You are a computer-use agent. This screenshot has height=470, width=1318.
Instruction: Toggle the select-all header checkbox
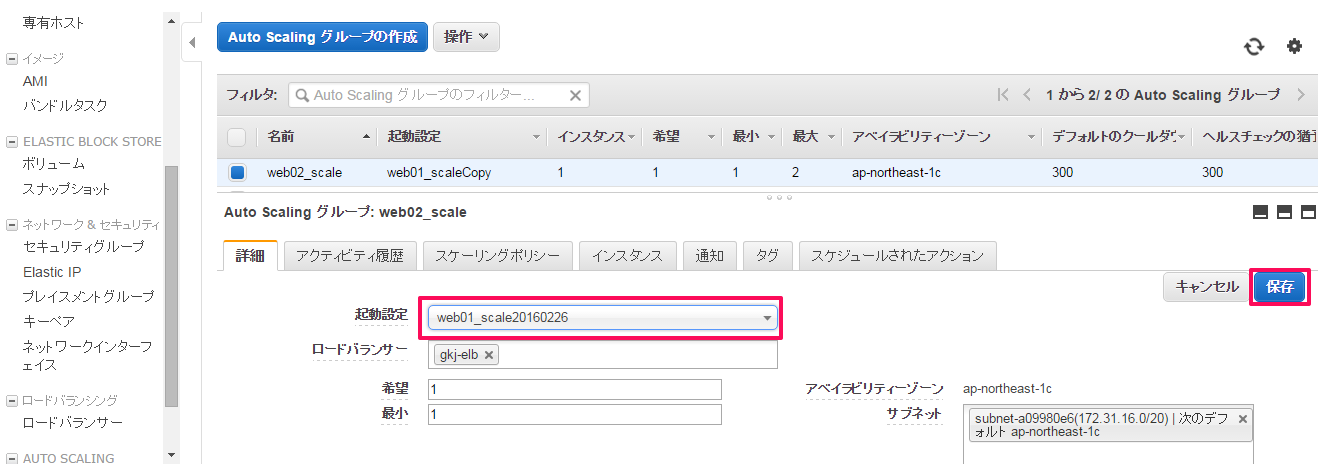[237, 136]
